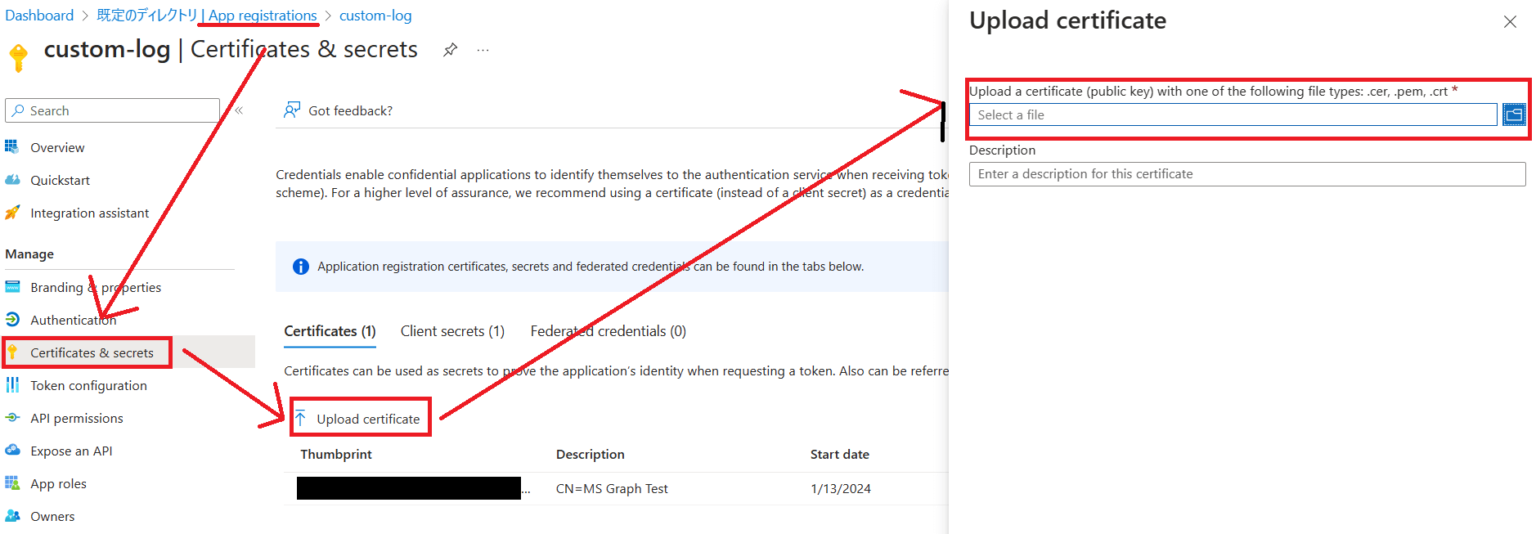Click the App roles icon
1536x534 pixels.
pyautogui.click(x=12, y=484)
